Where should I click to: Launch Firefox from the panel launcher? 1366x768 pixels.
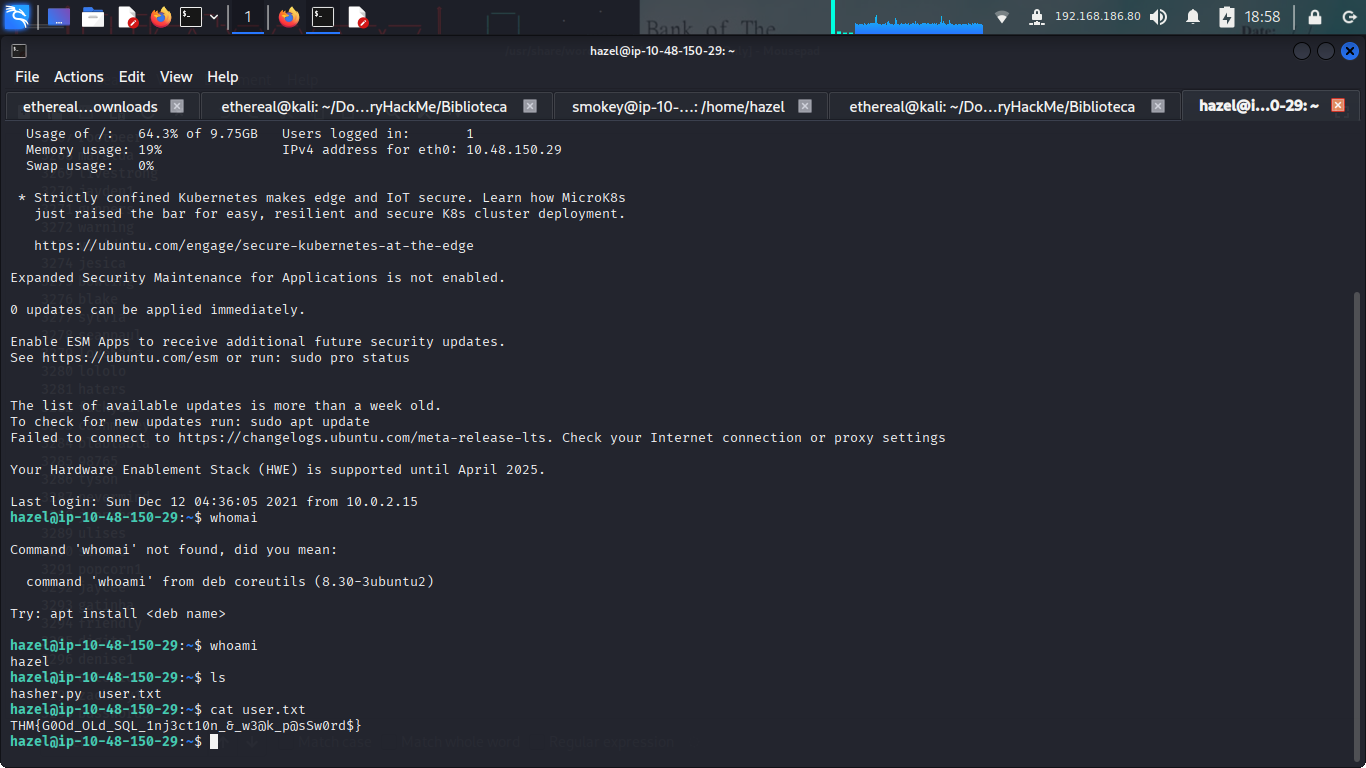point(160,17)
